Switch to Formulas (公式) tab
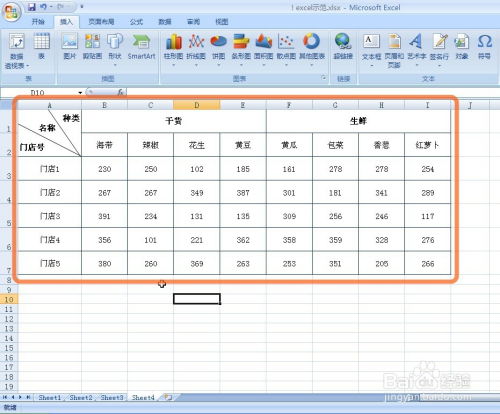The image size is (500, 414). click(x=136, y=22)
